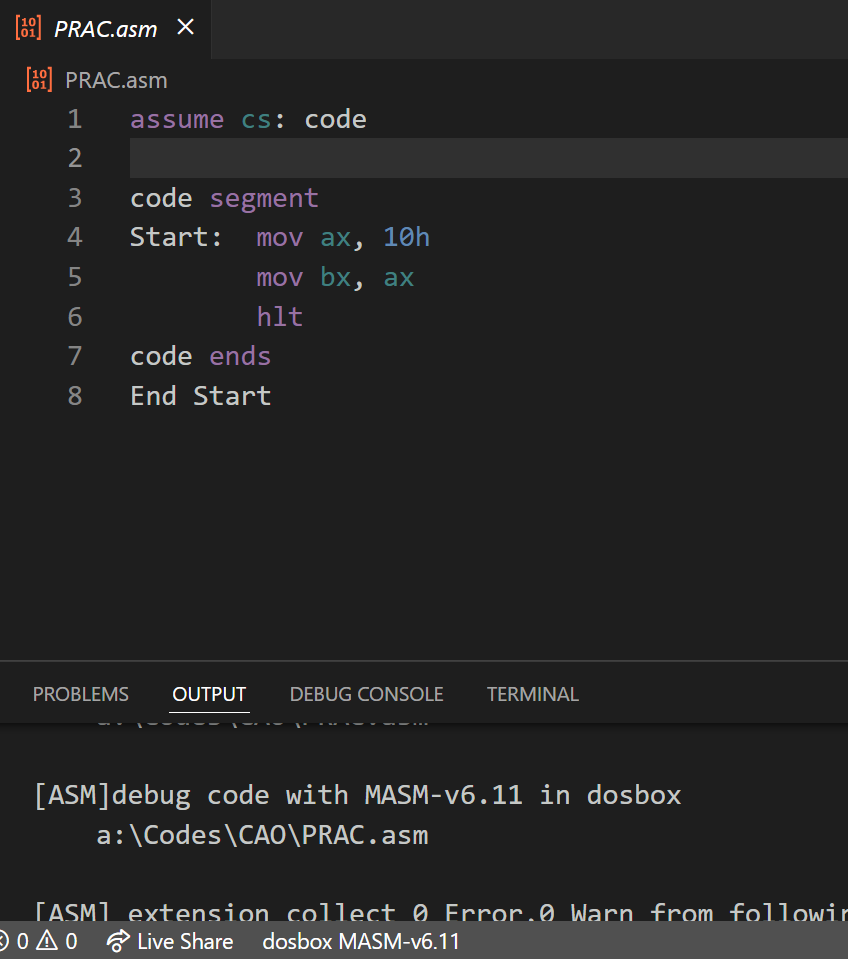
Task: Click the PRAC.asm breadcrumb path
Action: pos(116,81)
